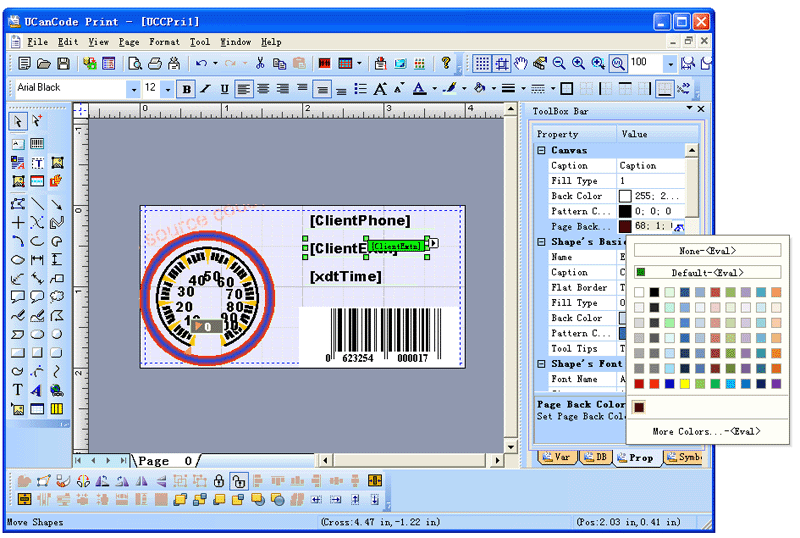800x538 pixels.
Task: Pick the yellow color swatch
Action: point(685,384)
